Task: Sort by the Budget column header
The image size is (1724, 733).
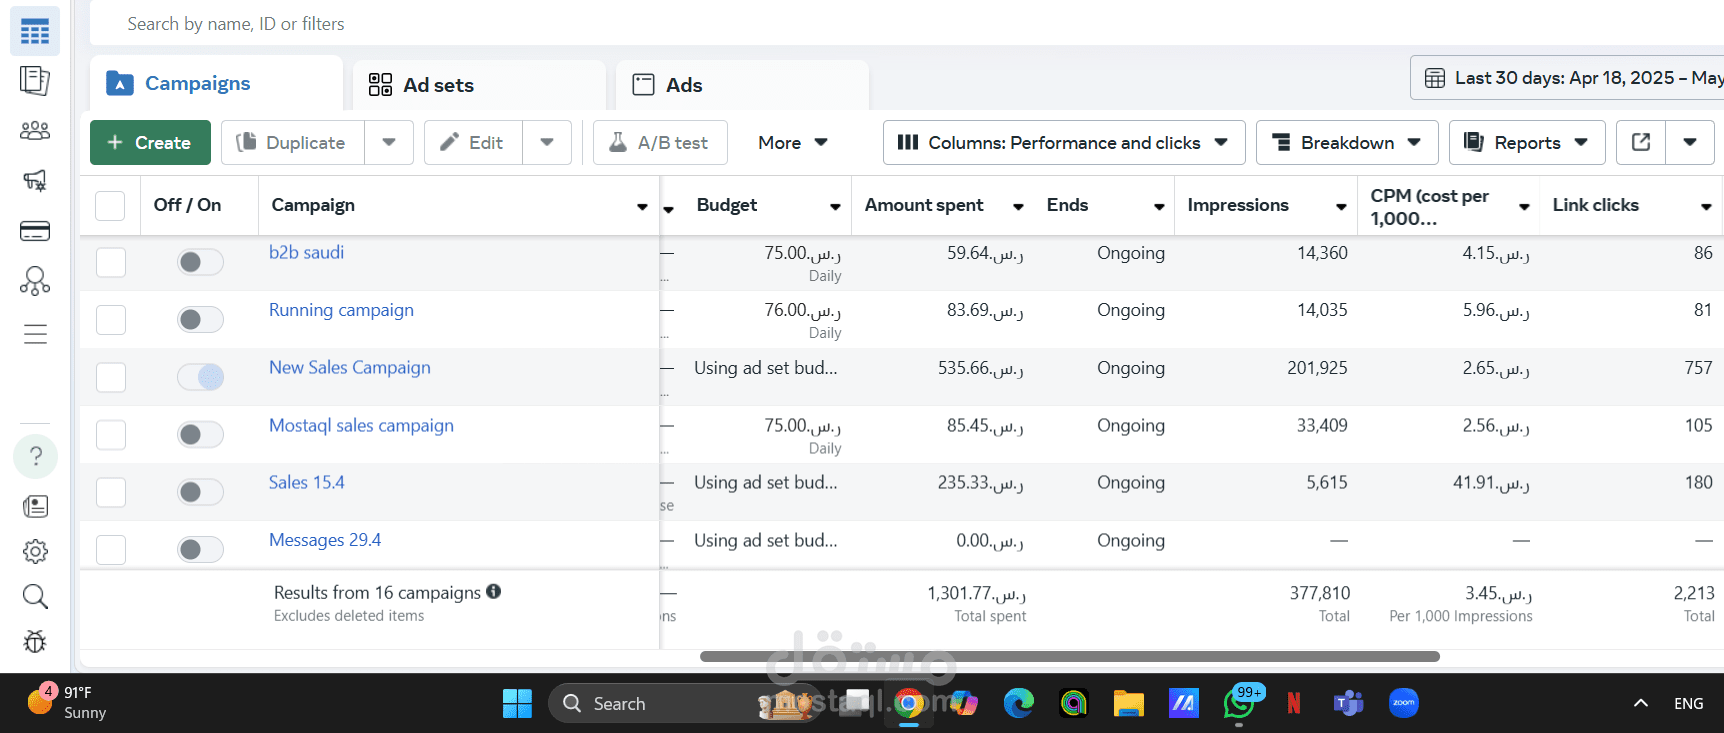Action: pos(727,205)
